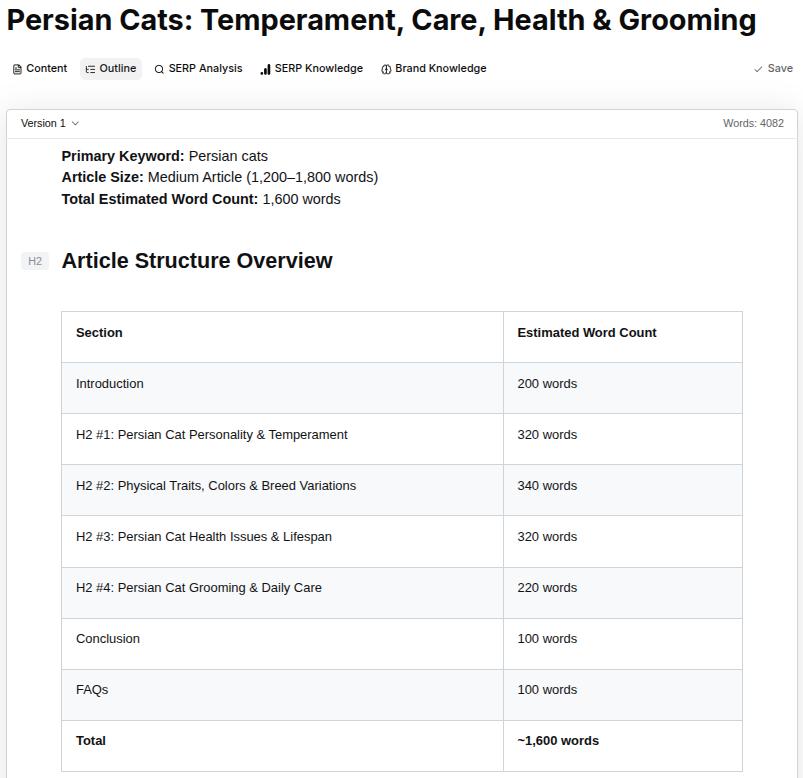Click the SERP Analysis magnifier icon

click(158, 69)
